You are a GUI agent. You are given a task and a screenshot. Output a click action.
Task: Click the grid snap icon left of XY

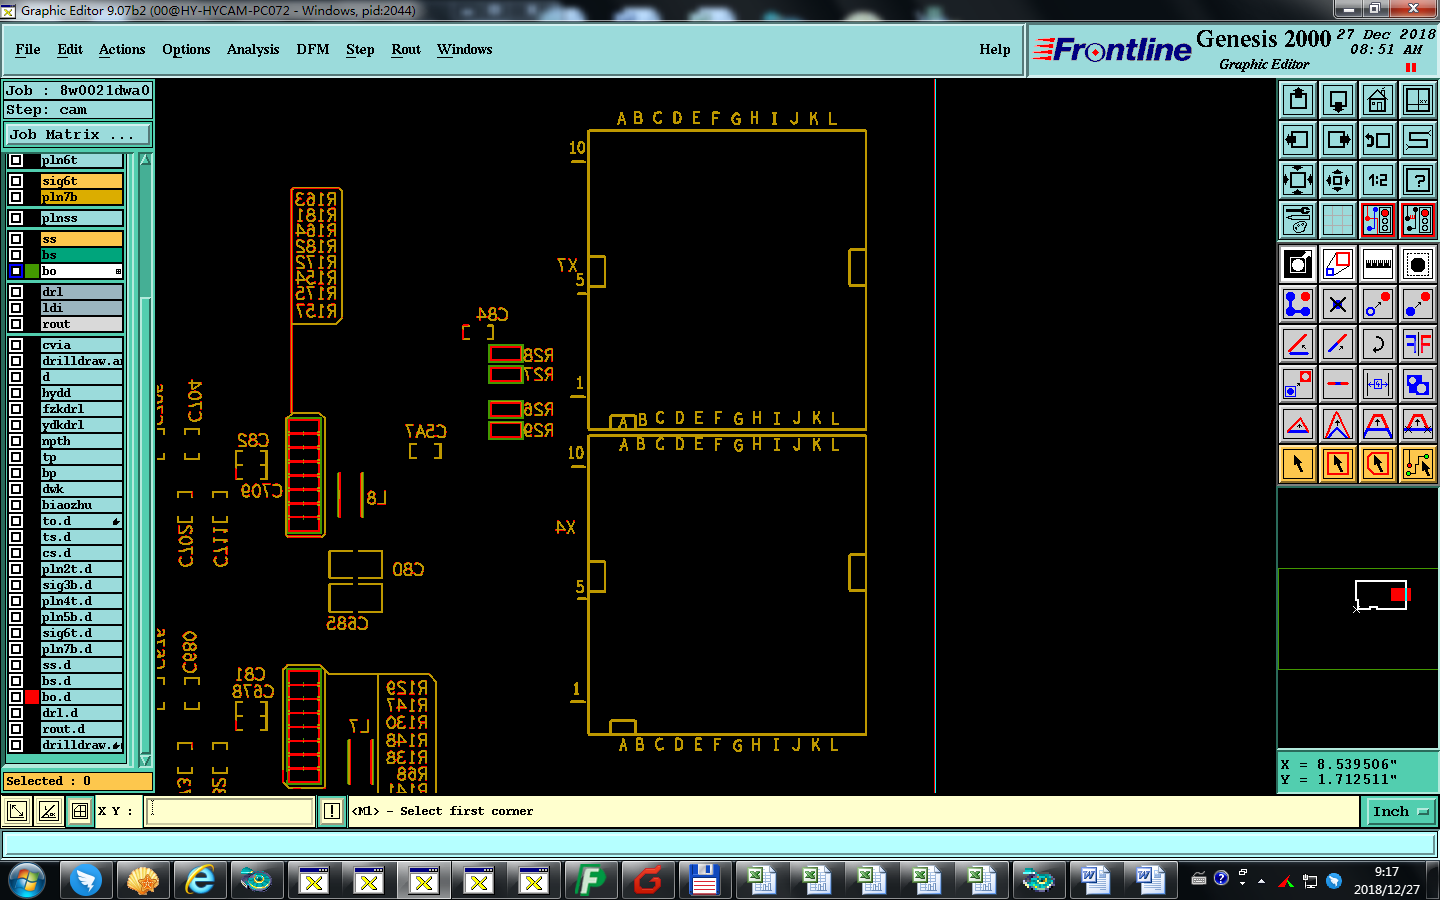(80, 811)
